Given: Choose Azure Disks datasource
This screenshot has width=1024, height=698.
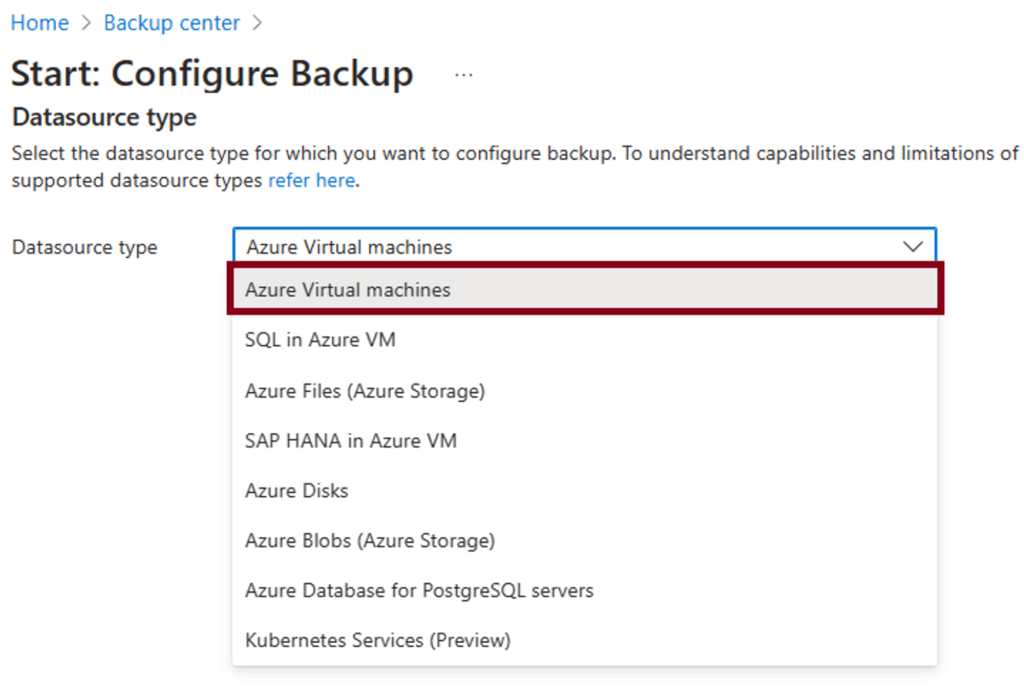Looking at the screenshot, I should tap(585, 490).
